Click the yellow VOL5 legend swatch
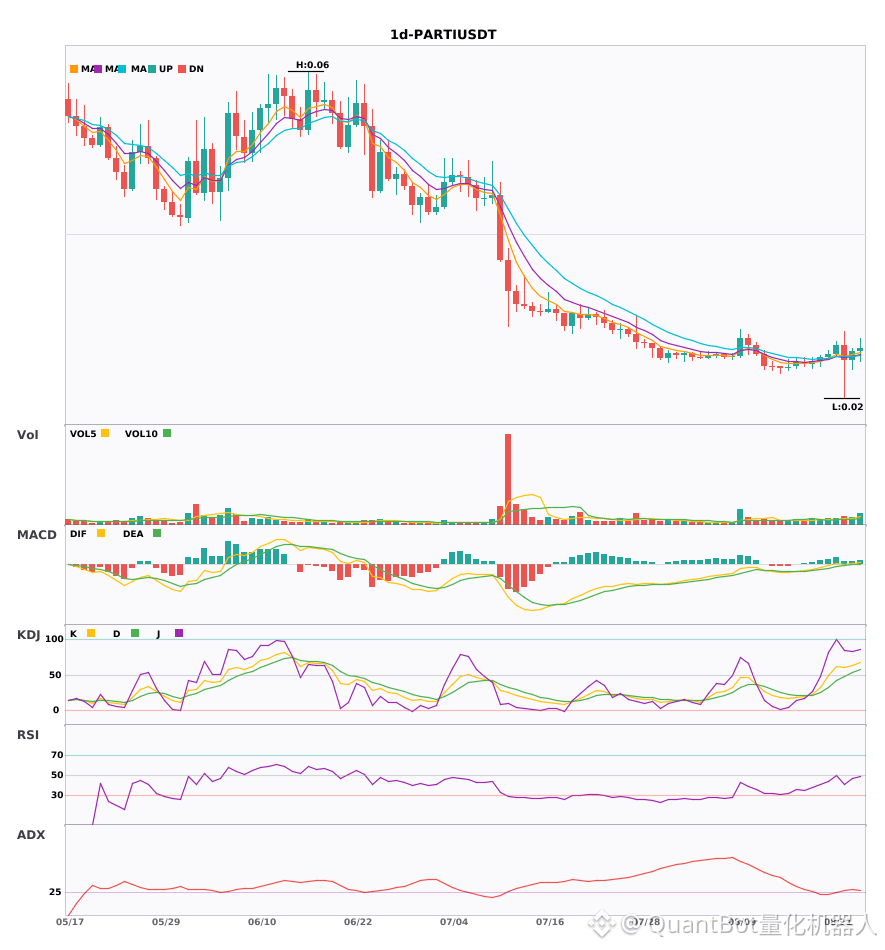Image resolution: width=885 pixels, height=950 pixels. point(105,433)
